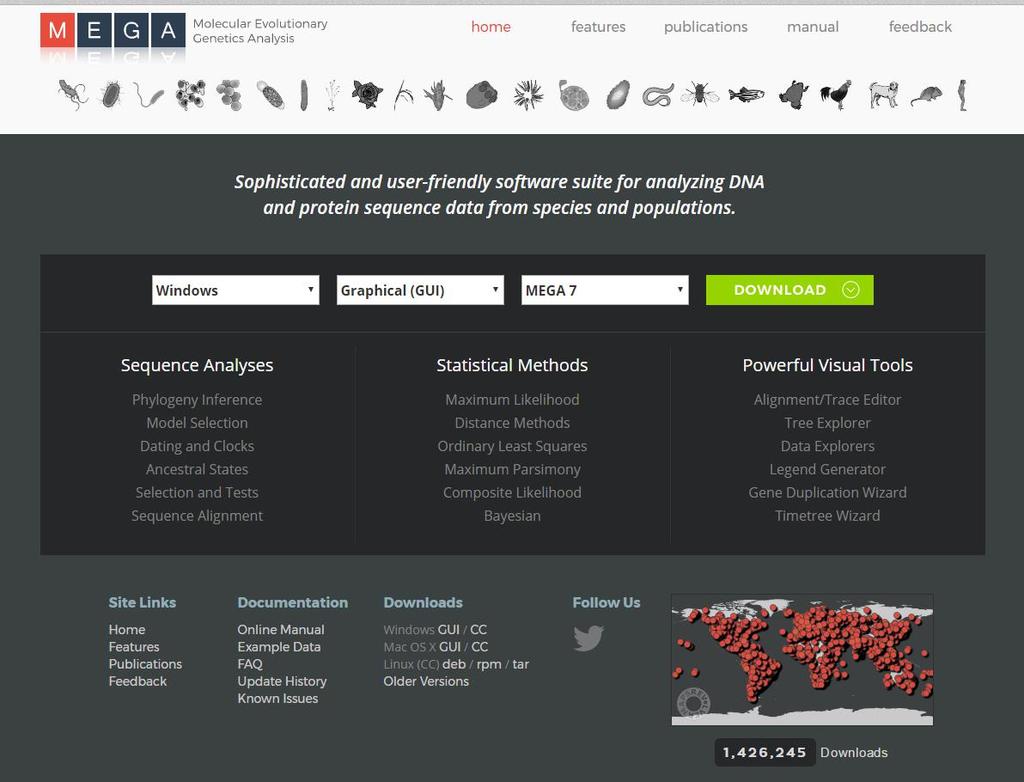The width and height of the screenshot is (1024, 782).
Task: Open the Tree Explorer link
Action: point(827,423)
